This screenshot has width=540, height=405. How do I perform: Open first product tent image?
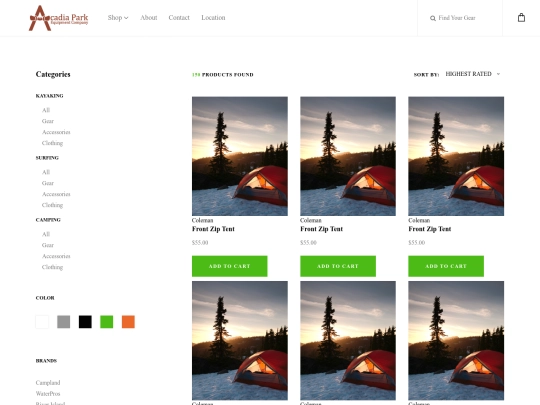point(240,156)
